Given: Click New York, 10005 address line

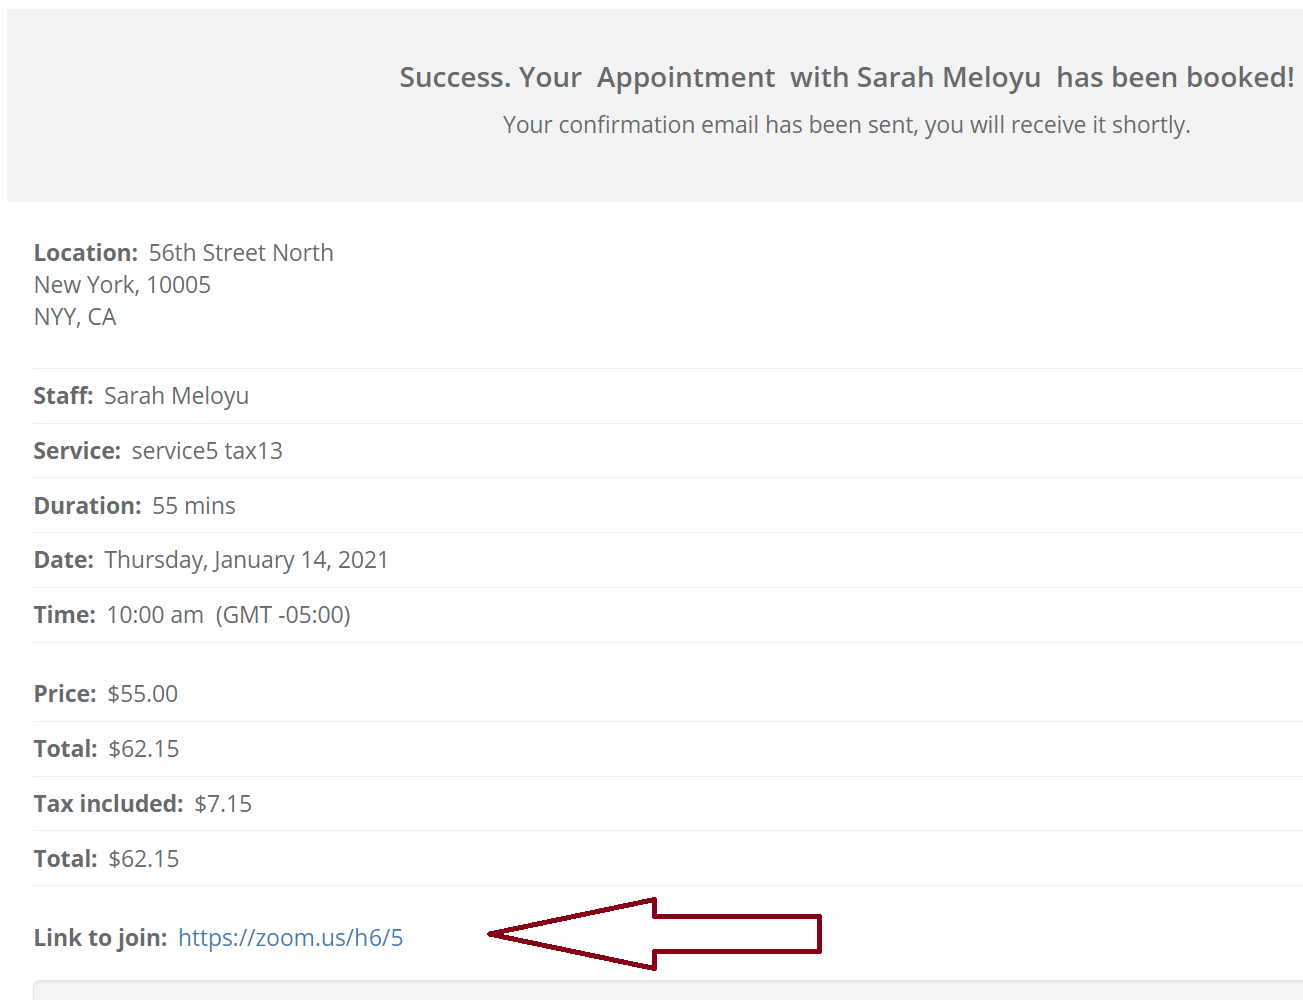Looking at the screenshot, I should [x=122, y=285].
